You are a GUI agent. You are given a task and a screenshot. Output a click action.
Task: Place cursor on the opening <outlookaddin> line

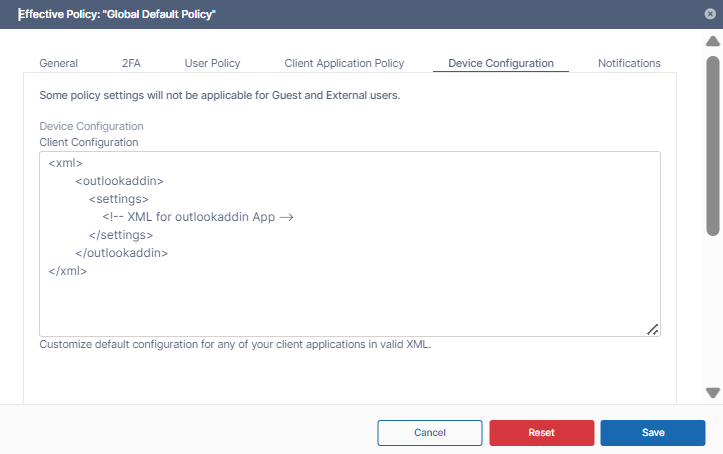119,181
